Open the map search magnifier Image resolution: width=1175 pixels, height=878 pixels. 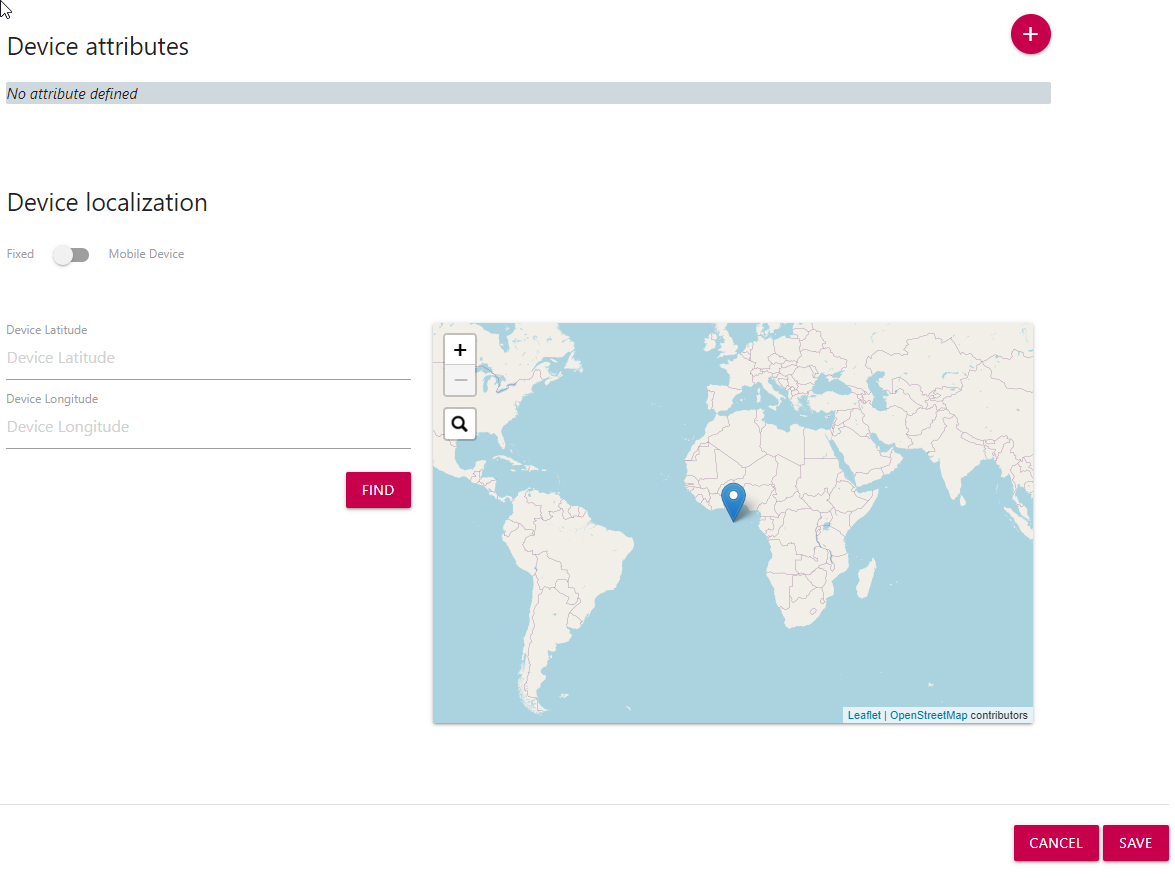460,424
